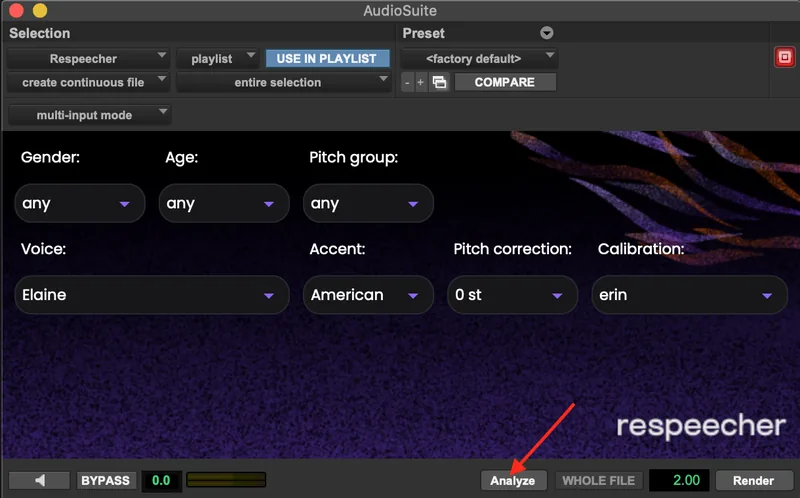Screen dimensions: 800x498
Task: Click the preview speaker icon
Action: point(39,480)
